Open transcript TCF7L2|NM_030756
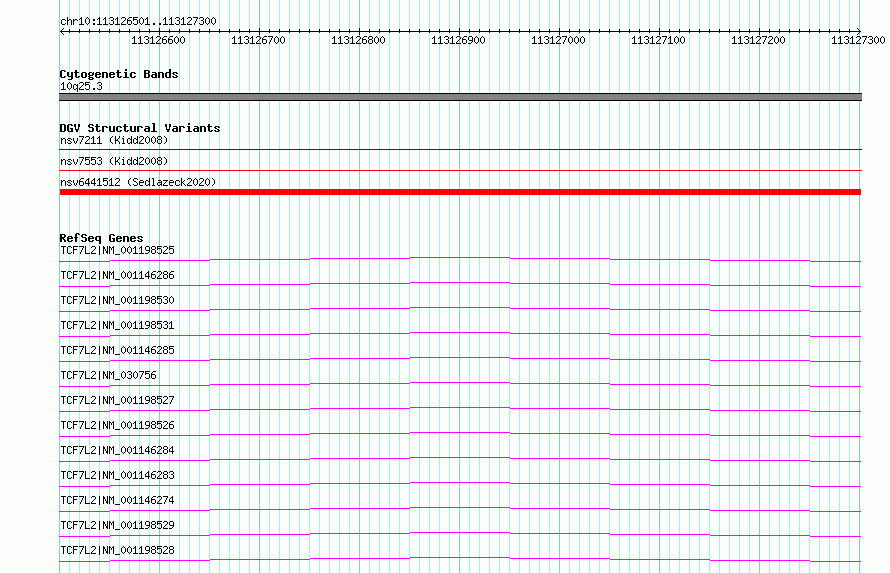Screen dimensions: 890x573 [108, 375]
